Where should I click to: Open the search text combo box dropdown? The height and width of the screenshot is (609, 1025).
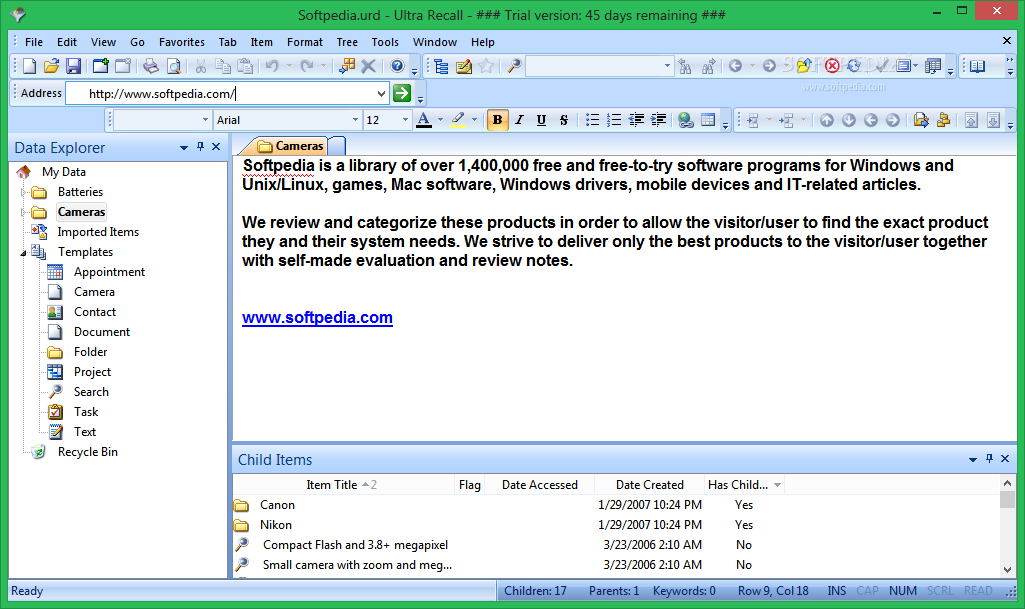pos(667,66)
